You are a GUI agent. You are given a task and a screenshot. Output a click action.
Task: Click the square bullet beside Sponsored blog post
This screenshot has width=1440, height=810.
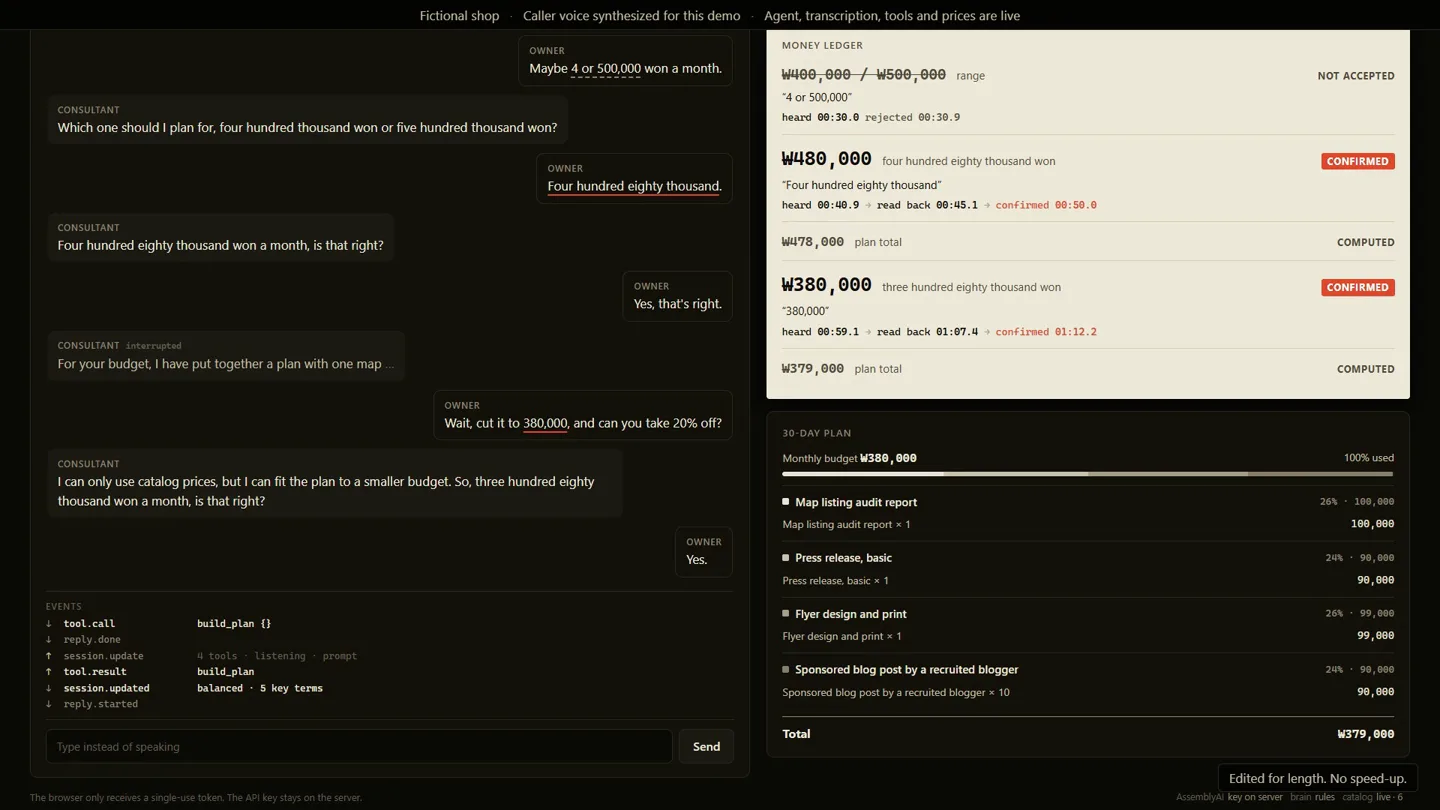[786, 670]
